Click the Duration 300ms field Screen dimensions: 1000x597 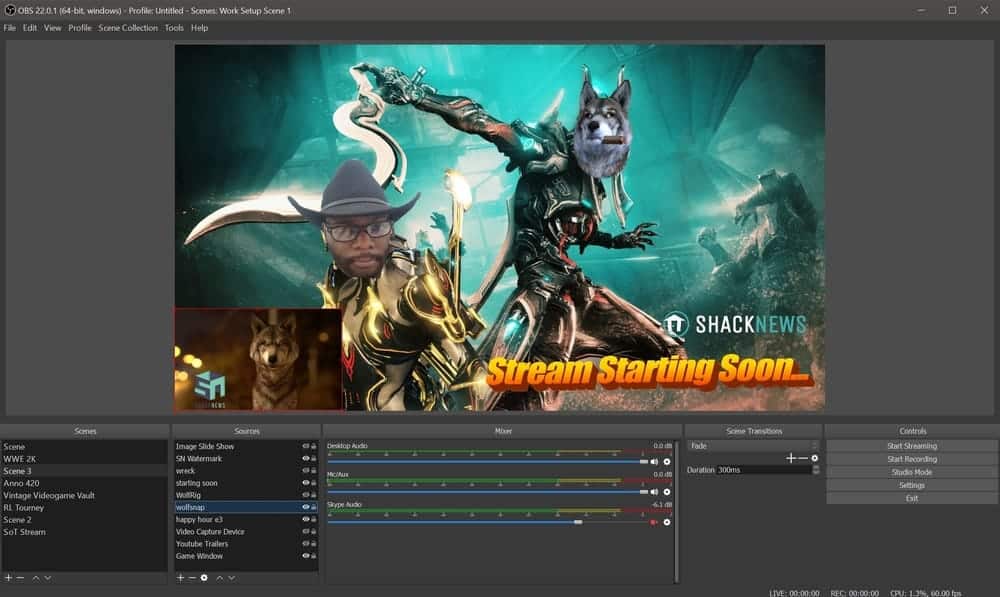(764, 470)
